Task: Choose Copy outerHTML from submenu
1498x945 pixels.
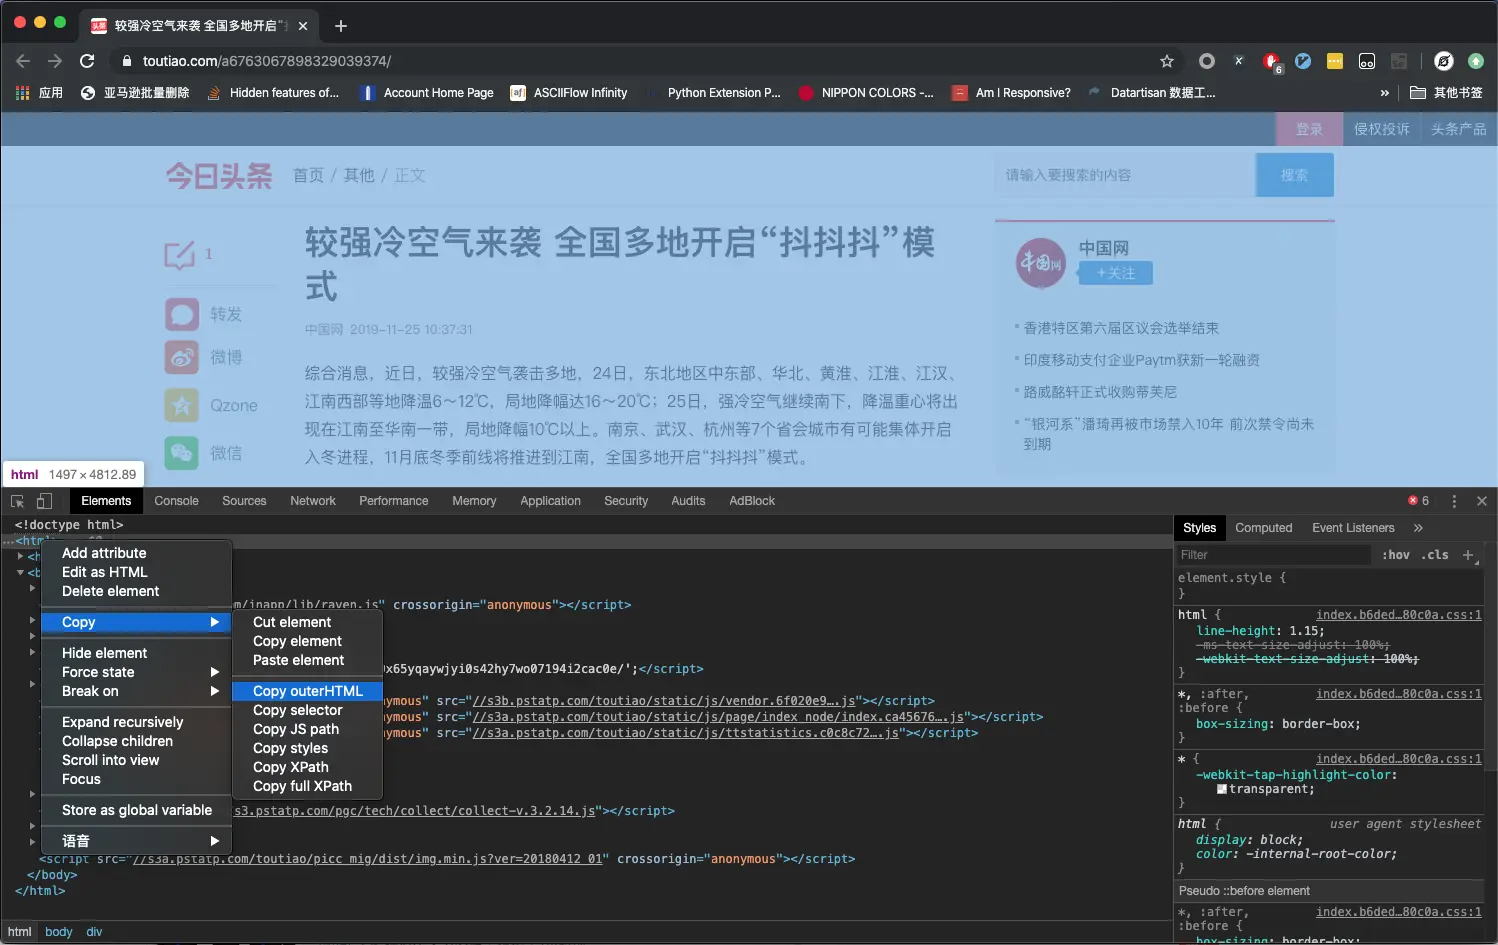Action: [x=307, y=691]
